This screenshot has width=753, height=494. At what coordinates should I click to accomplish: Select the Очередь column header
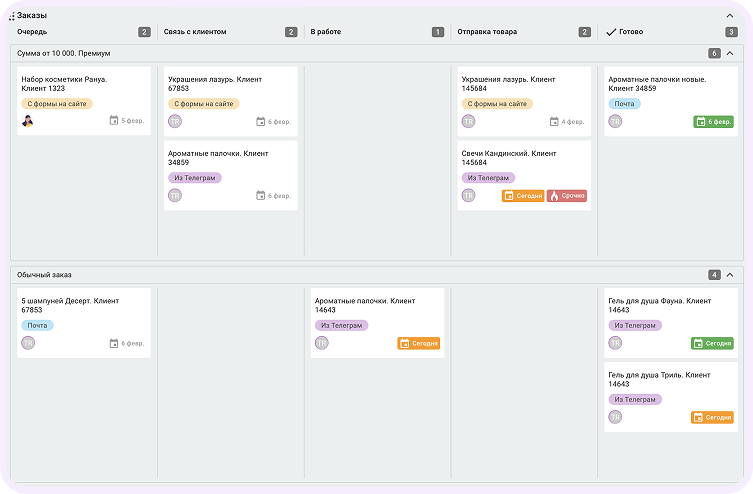click(x=32, y=32)
